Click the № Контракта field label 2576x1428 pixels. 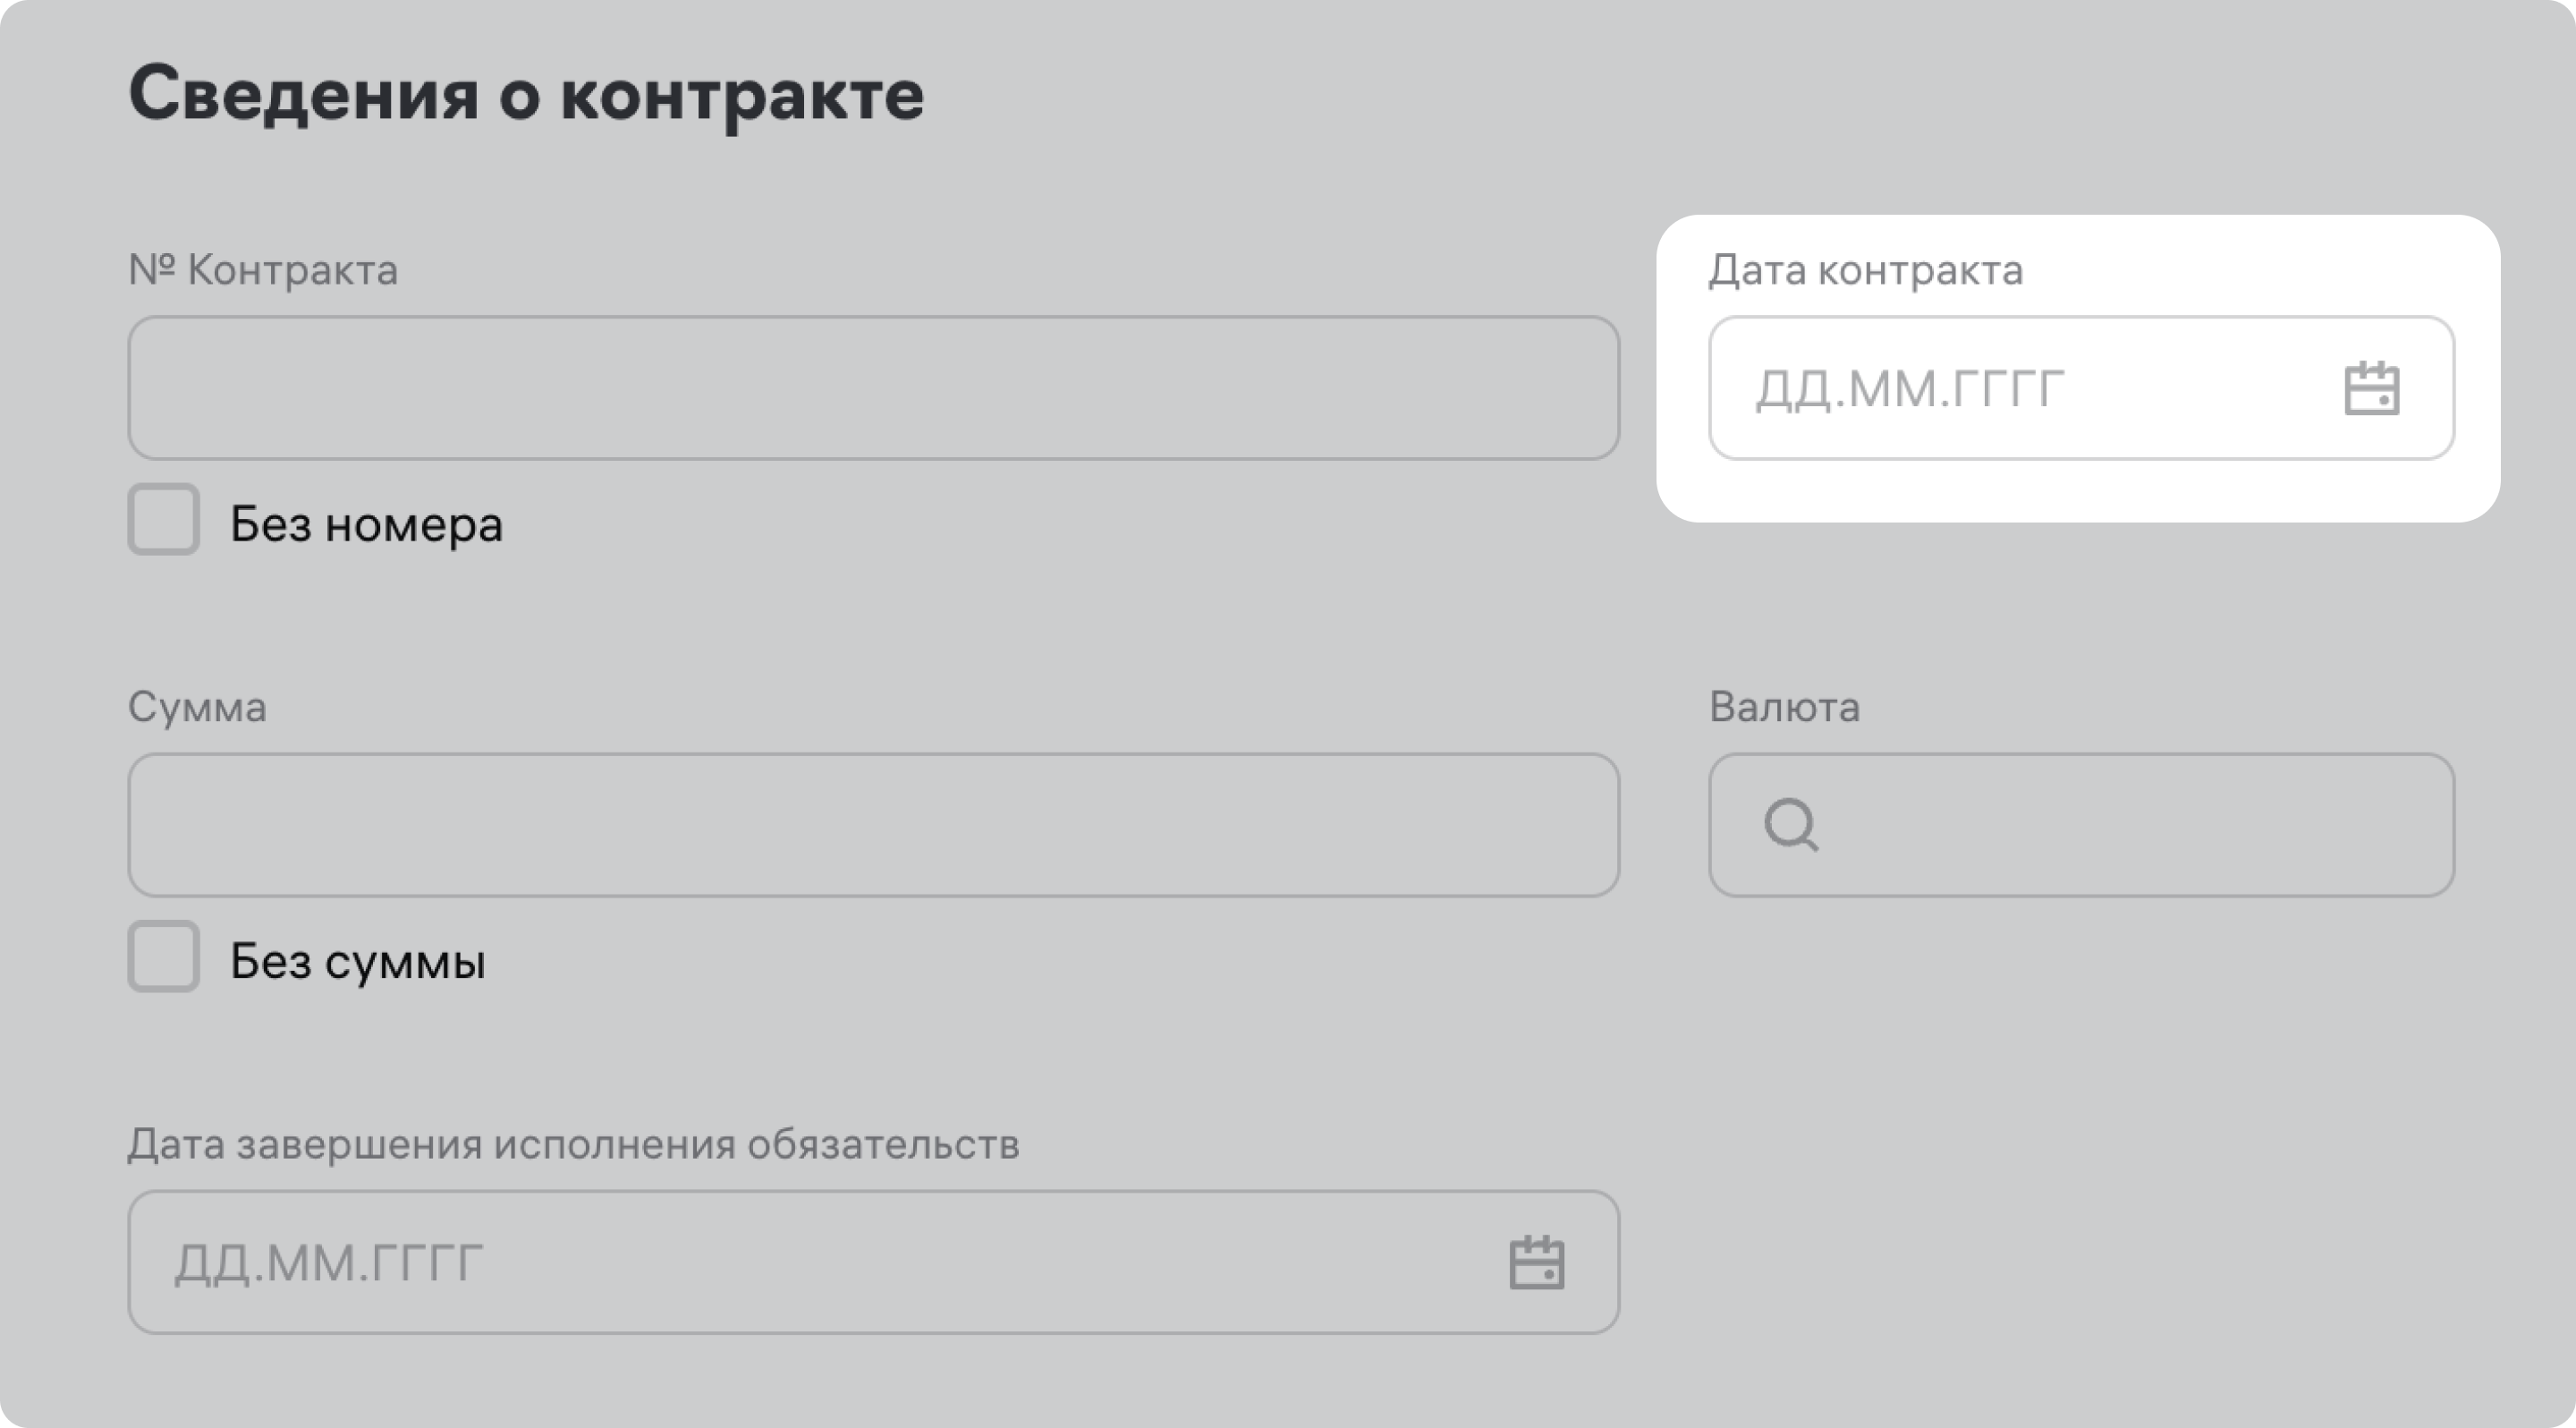tap(263, 270)
